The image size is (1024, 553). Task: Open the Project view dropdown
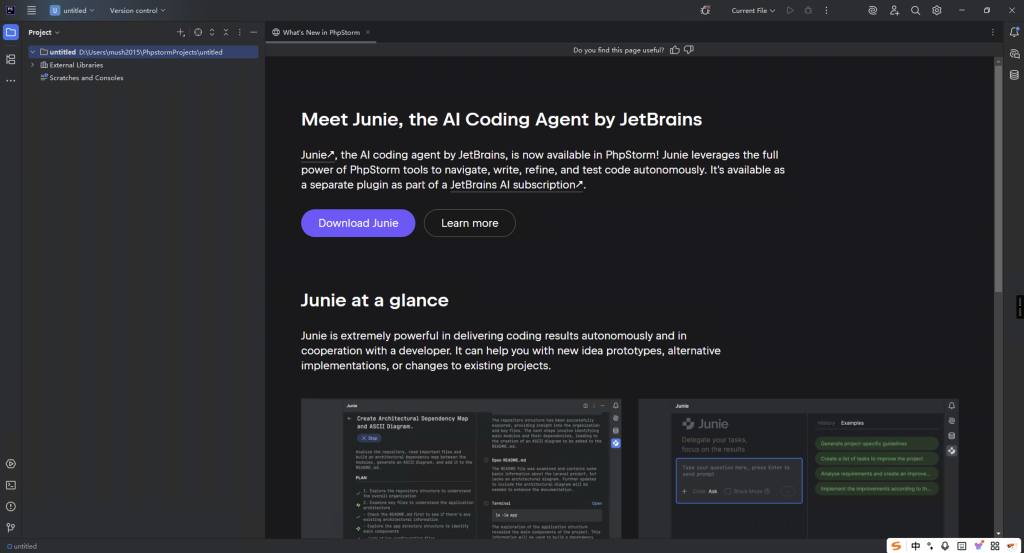tap(44, 32)
